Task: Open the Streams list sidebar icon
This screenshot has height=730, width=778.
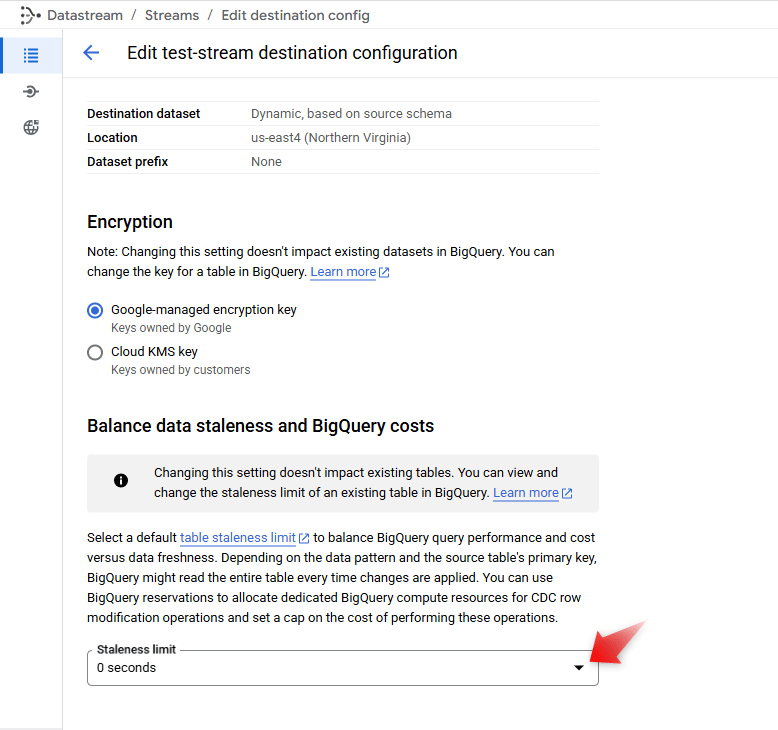Action: click(x=31, y=55)
